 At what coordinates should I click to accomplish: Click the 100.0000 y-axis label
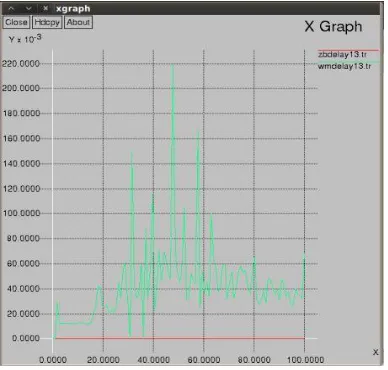pos(21,213)
